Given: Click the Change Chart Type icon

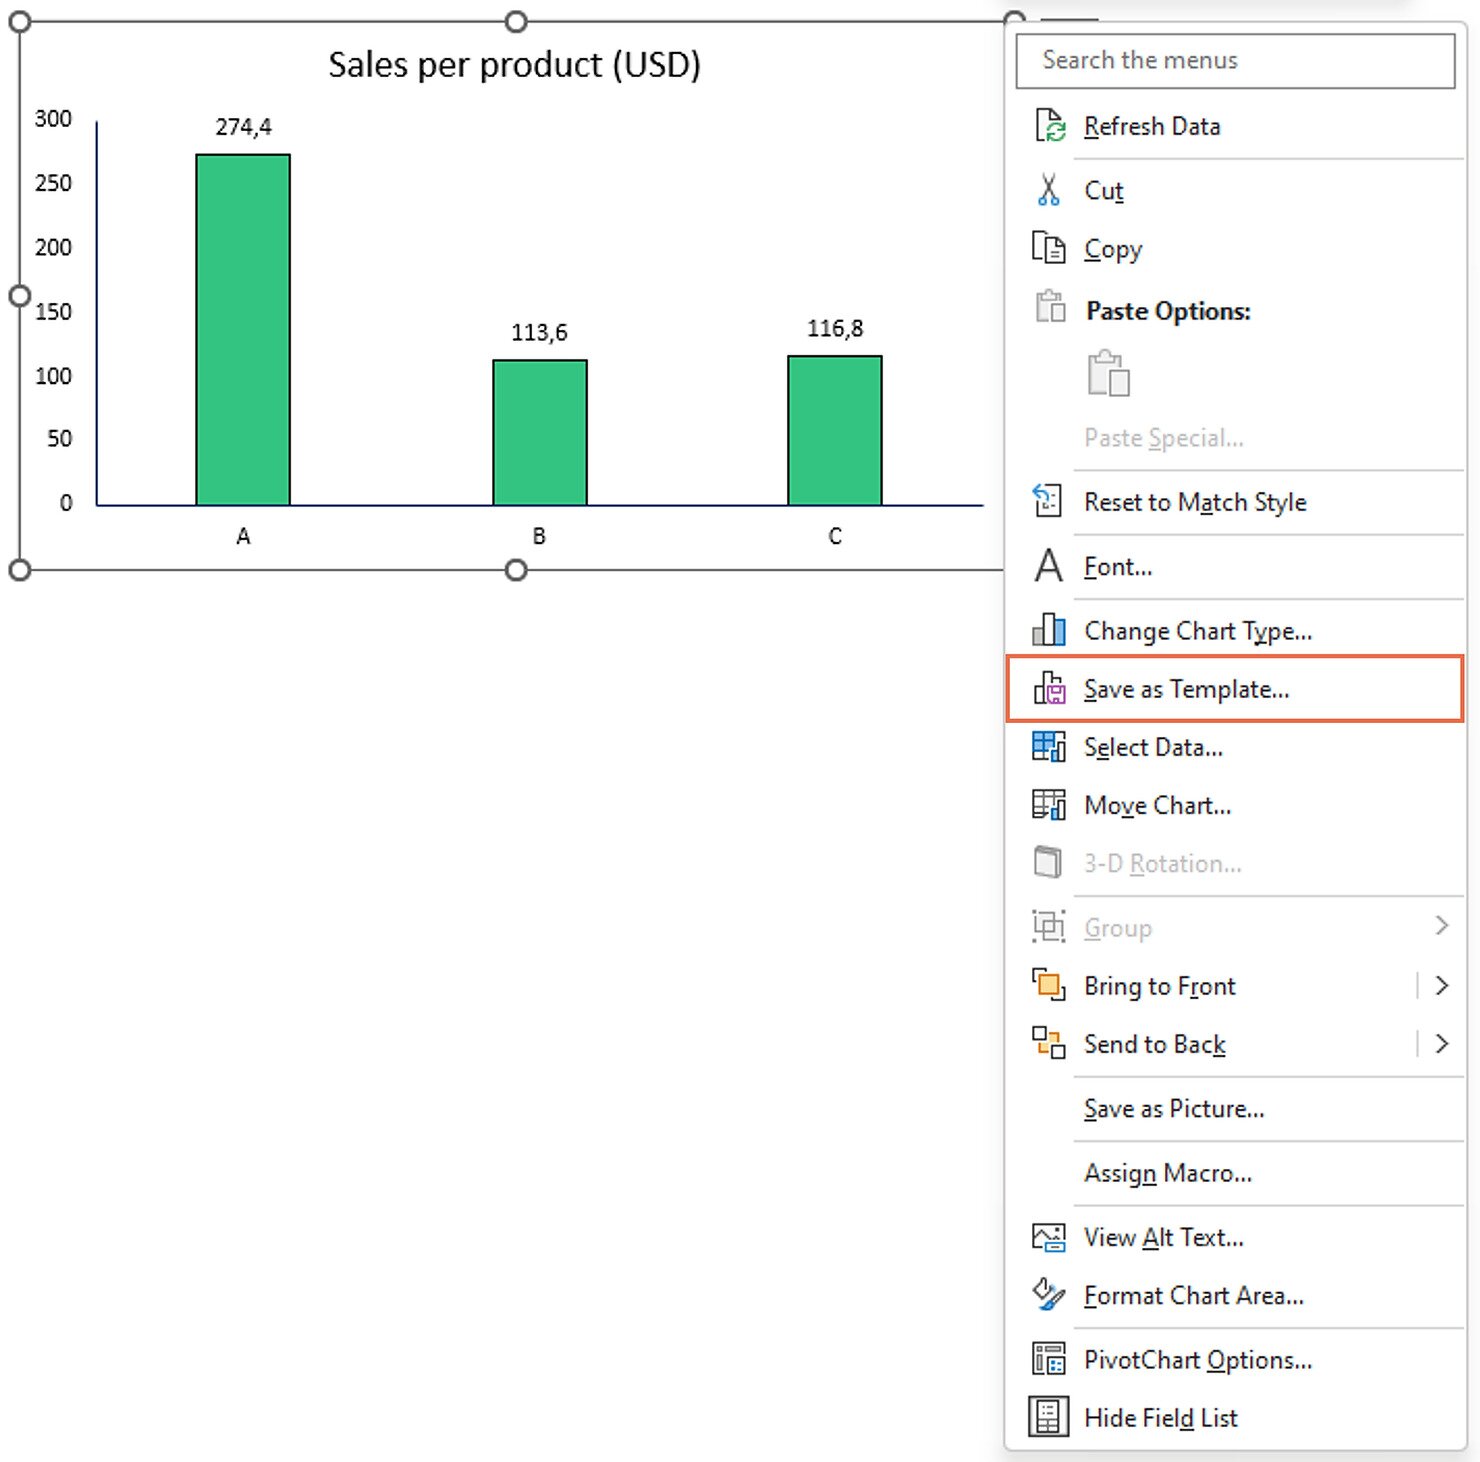Looking at the screenshot, I should [1048, 630].
